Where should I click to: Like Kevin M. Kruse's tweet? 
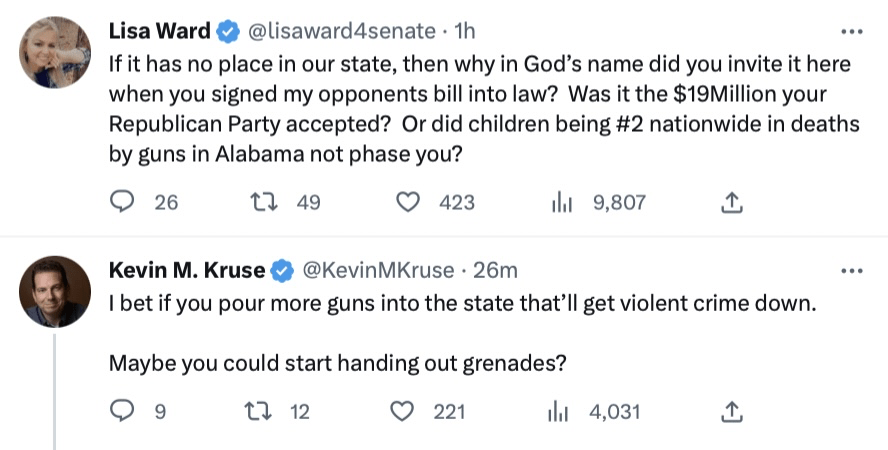click(x=401, y=411)
